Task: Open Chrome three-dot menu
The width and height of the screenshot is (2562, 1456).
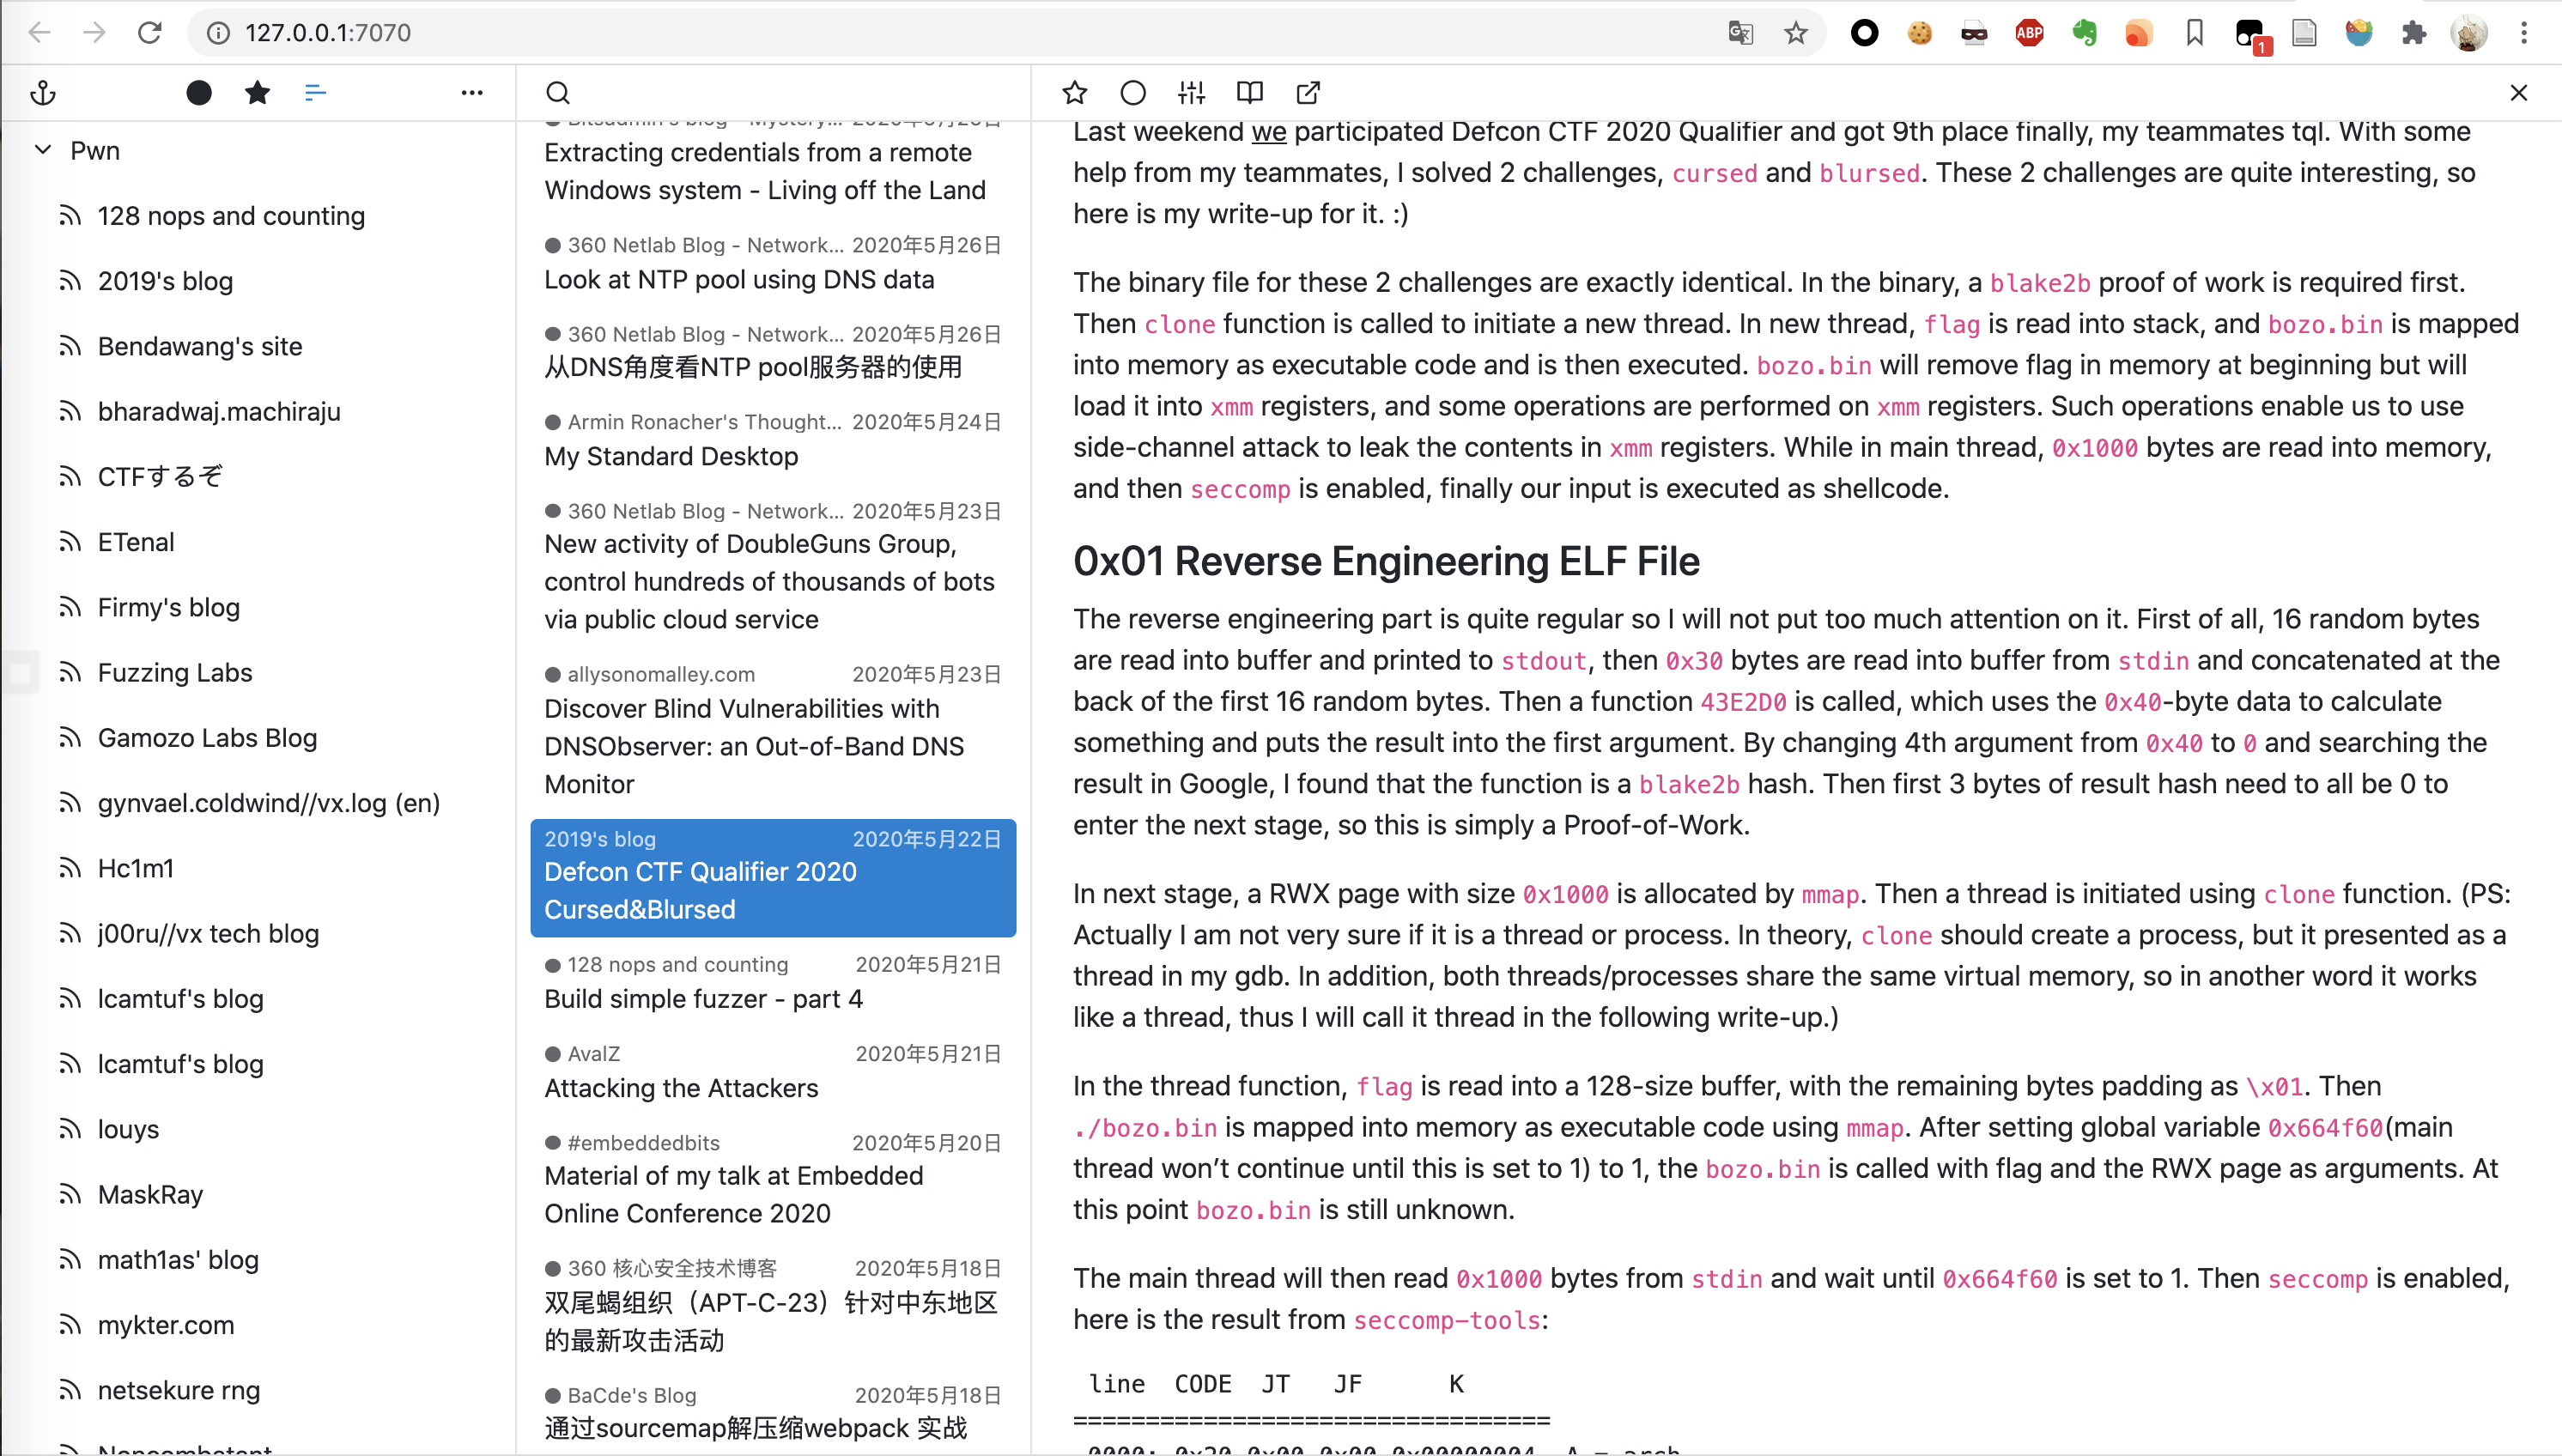Action: click(2523, 33)
